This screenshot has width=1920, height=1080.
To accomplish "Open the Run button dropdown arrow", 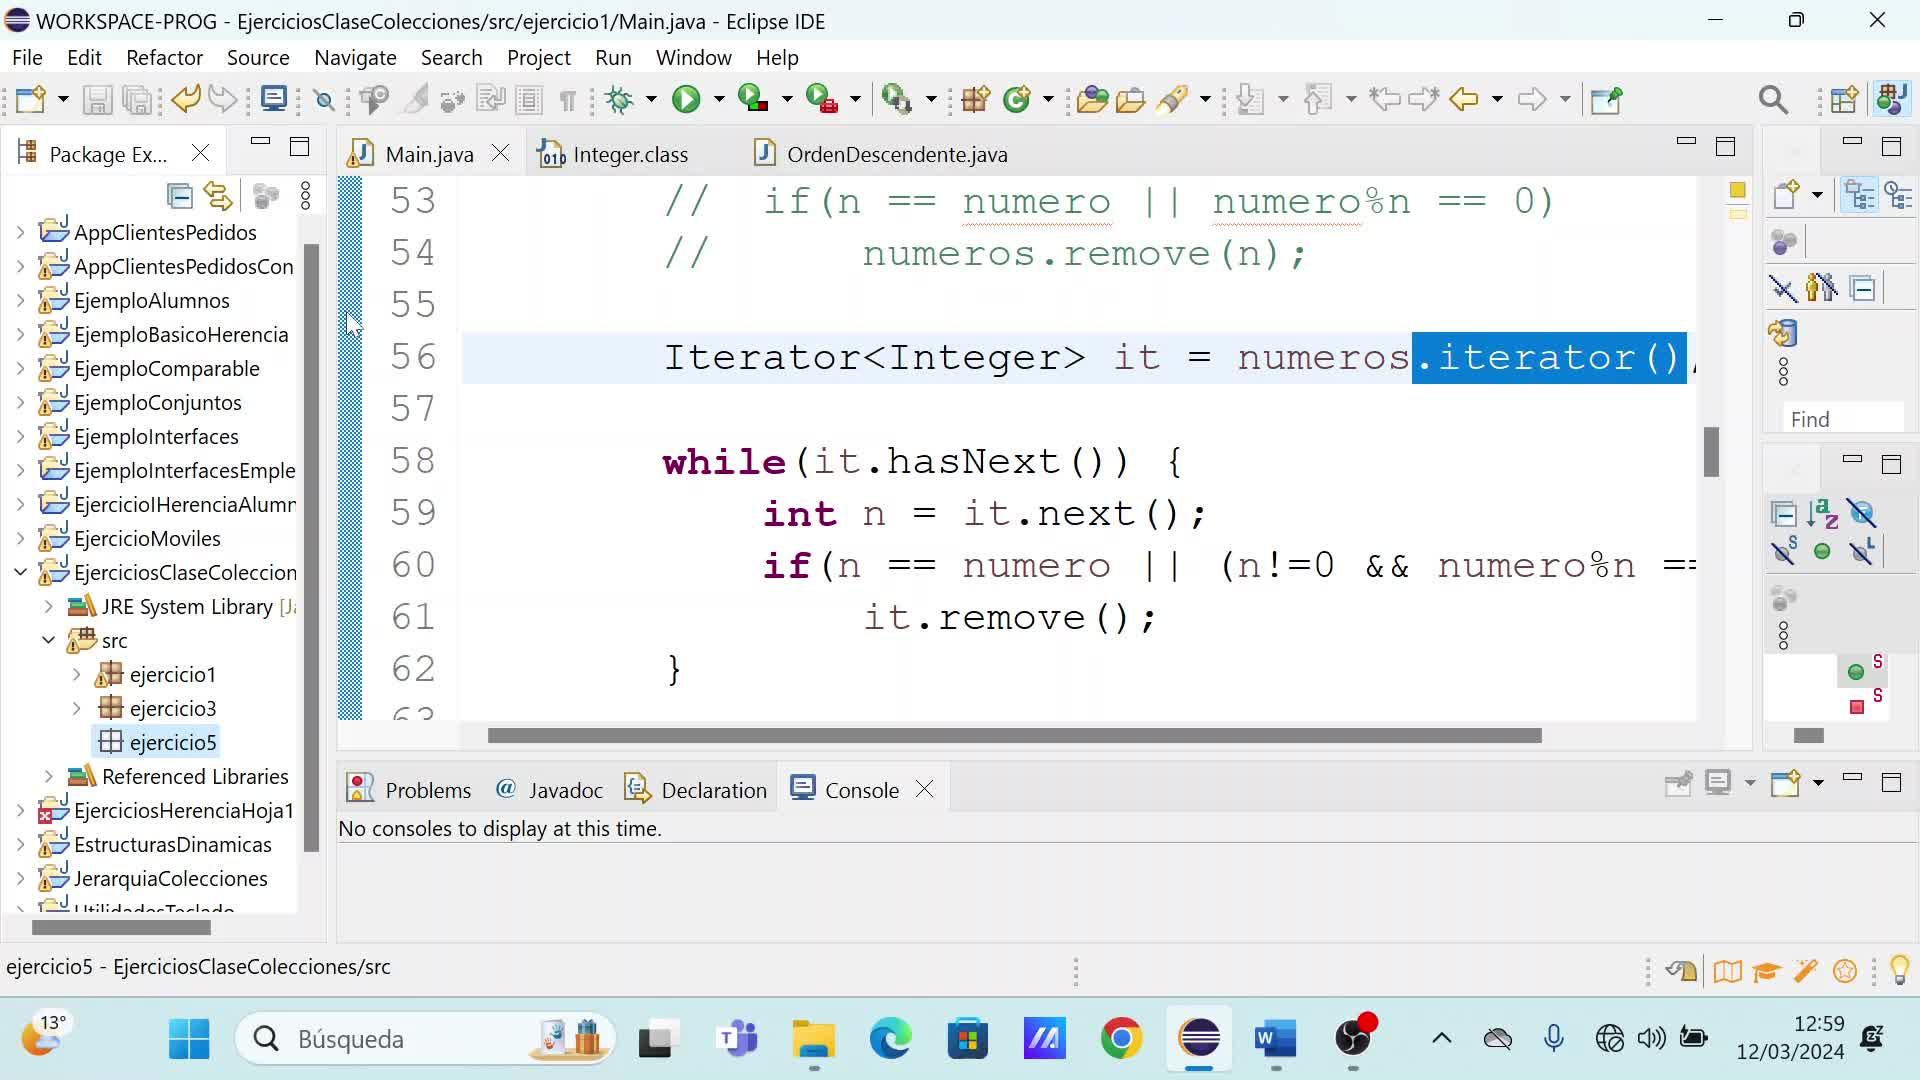I will (718, 99).
